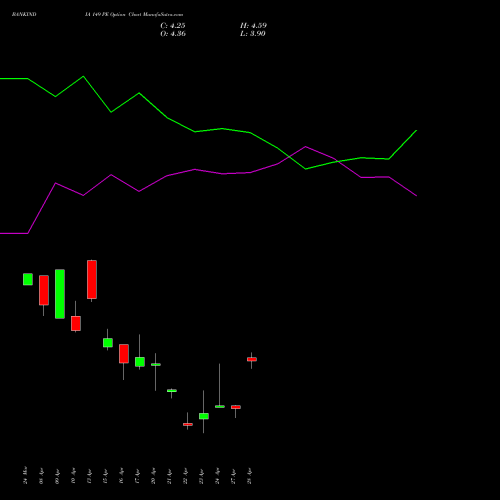Click the last red candlestick on 28 Apr
Screen dimensions: 500x500
[252, 359]
